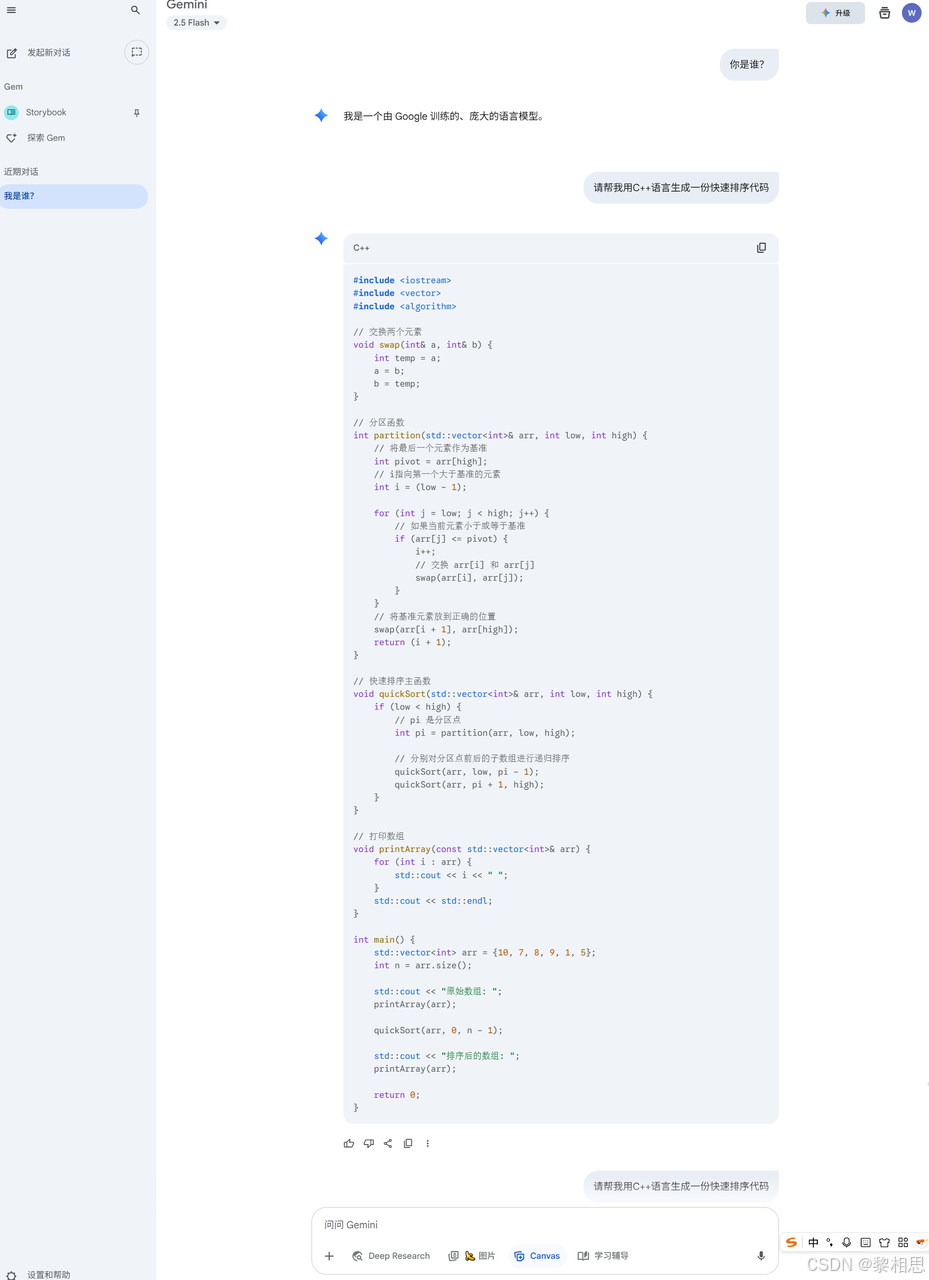Click the 升级 upgrade button

tap(835, 13)
